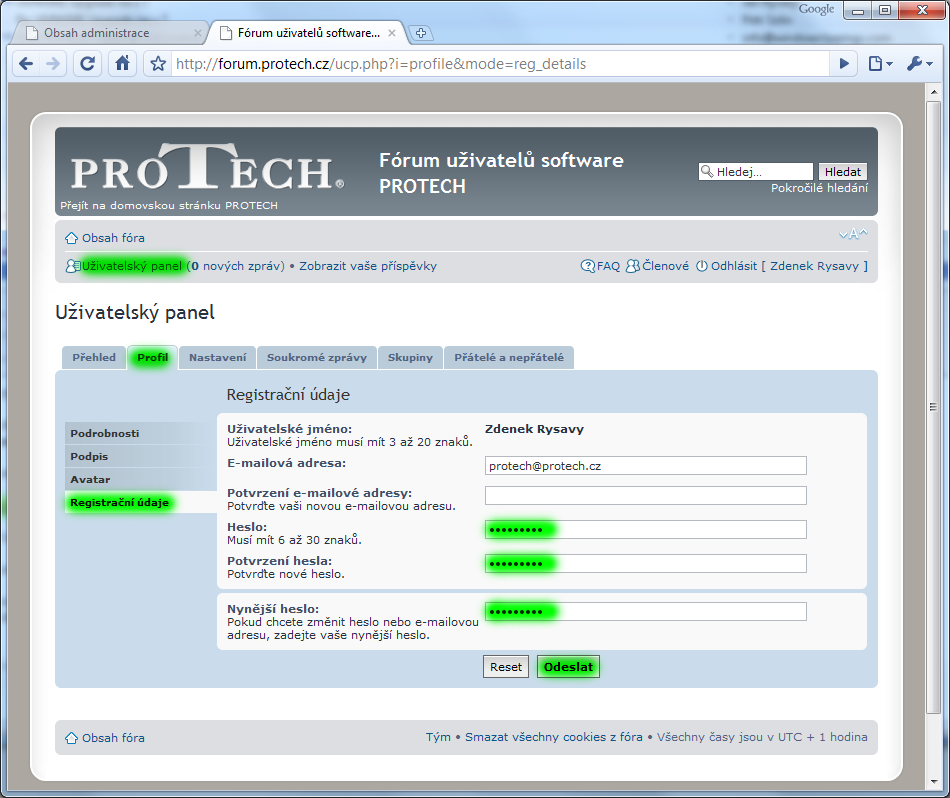The height and width of the screenshot is (798, 950).
Task: Select the Fórum uživatelů software browser tab
Action: 309,33
